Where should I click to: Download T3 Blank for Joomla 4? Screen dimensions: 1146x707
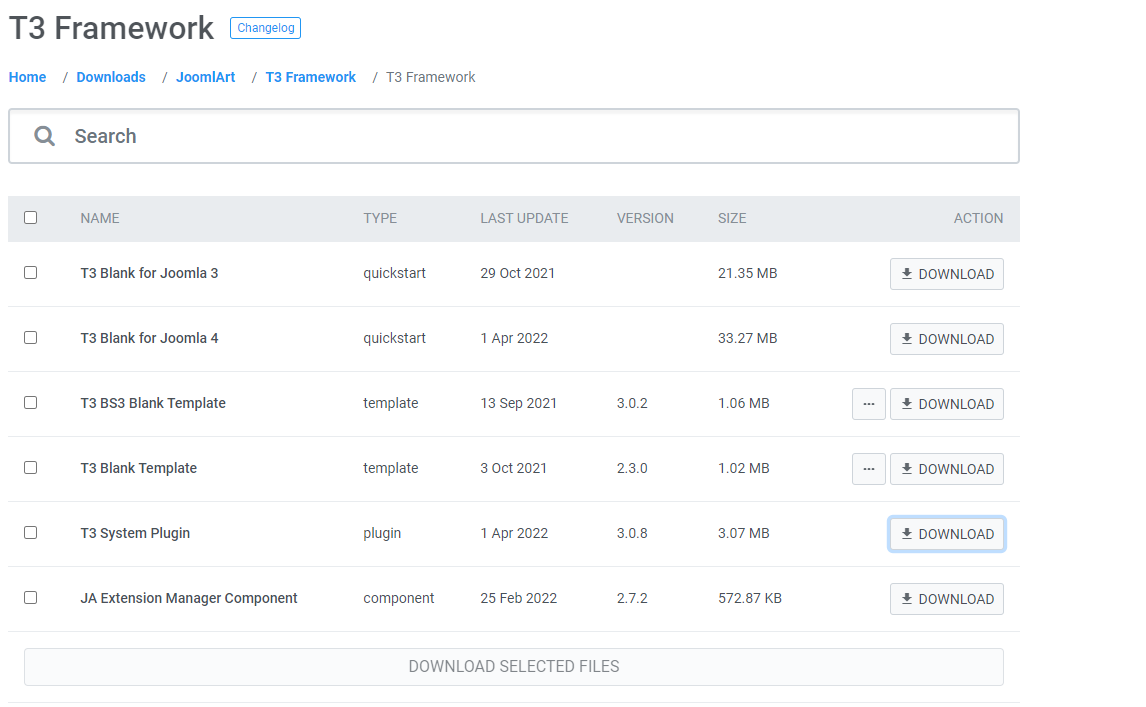pyautogui.click(x=946, y=339)
